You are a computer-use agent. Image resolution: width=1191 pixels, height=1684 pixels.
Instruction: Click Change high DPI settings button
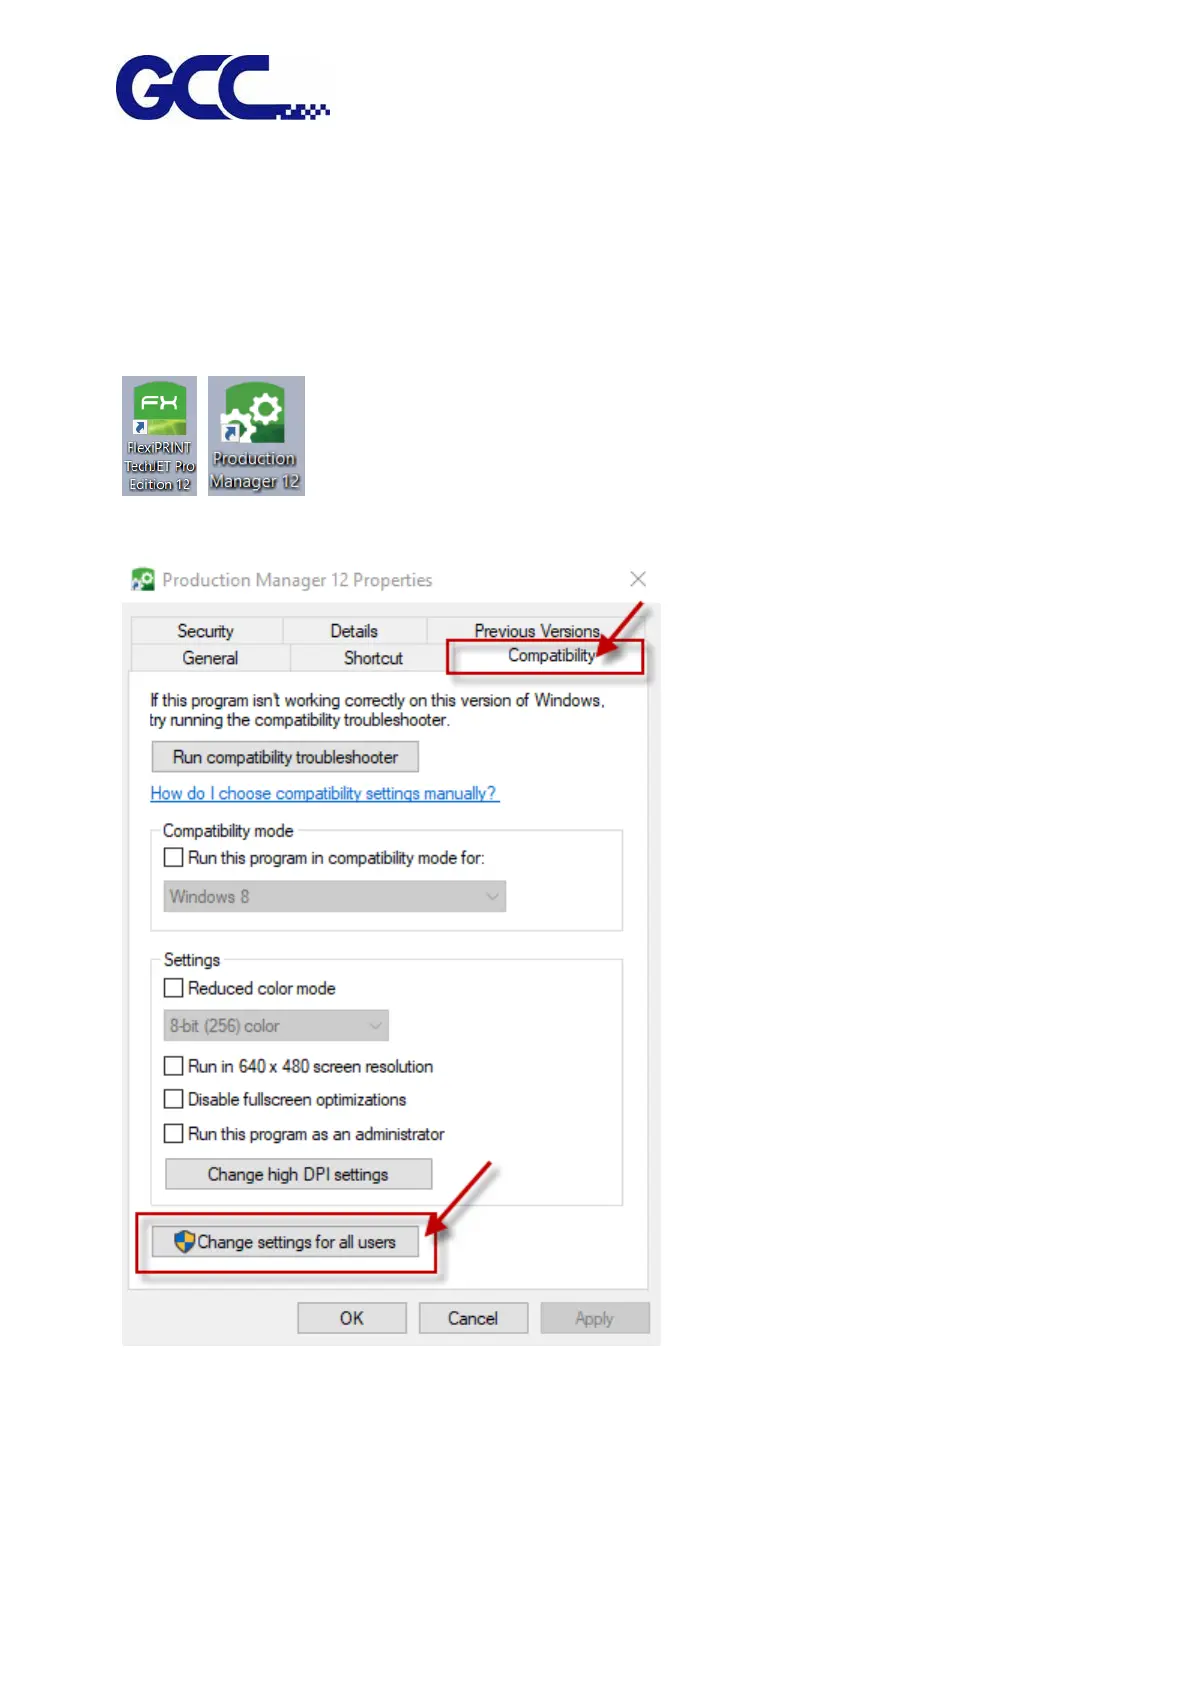tap(298, 1174)
